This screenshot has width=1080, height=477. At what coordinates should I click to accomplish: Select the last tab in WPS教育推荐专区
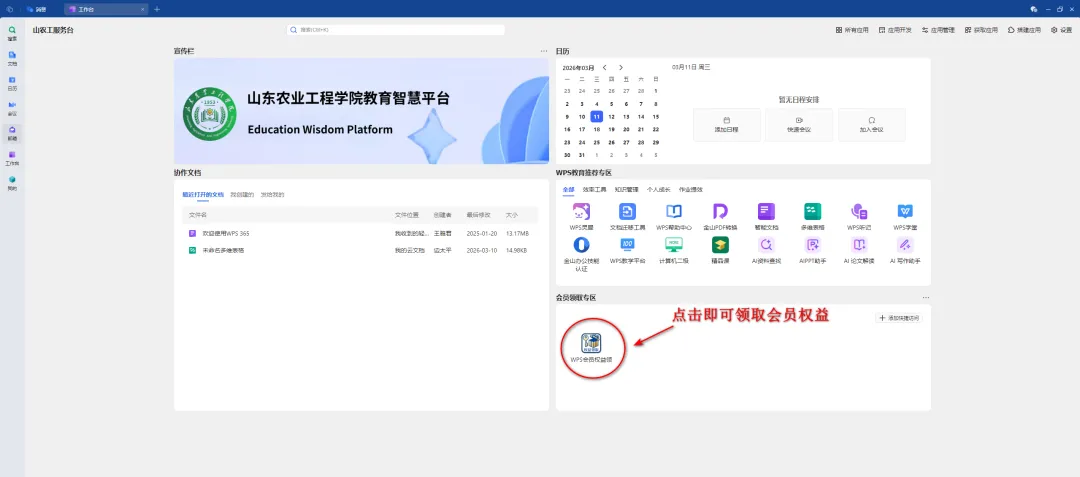(x=691, y=189)
